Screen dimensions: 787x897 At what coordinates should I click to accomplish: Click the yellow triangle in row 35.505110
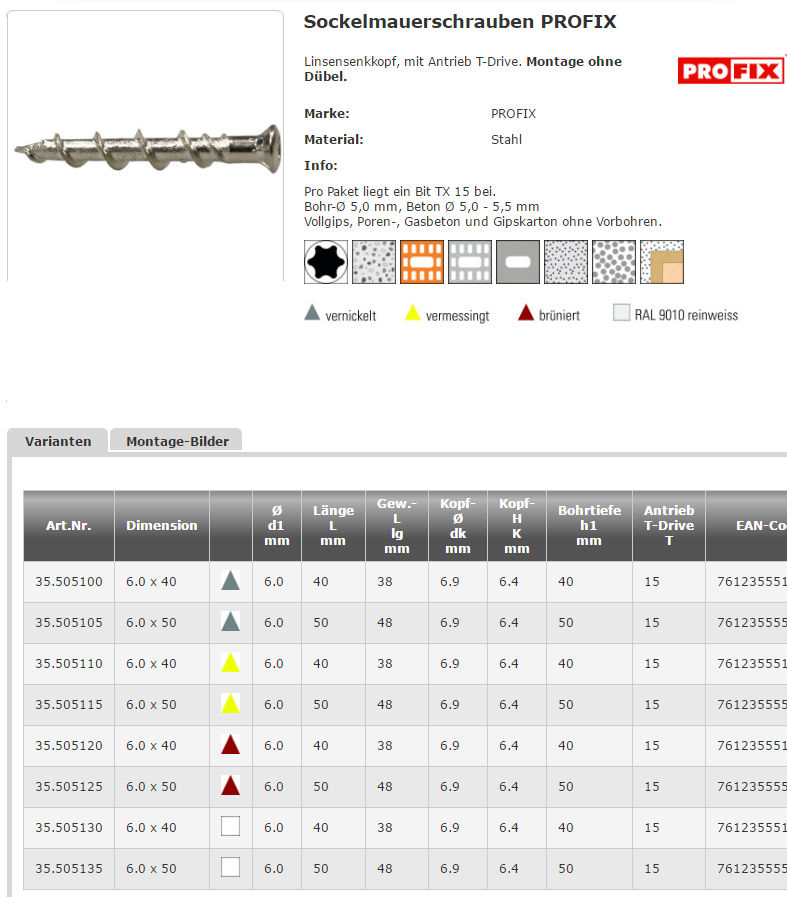tap(231, 662)
